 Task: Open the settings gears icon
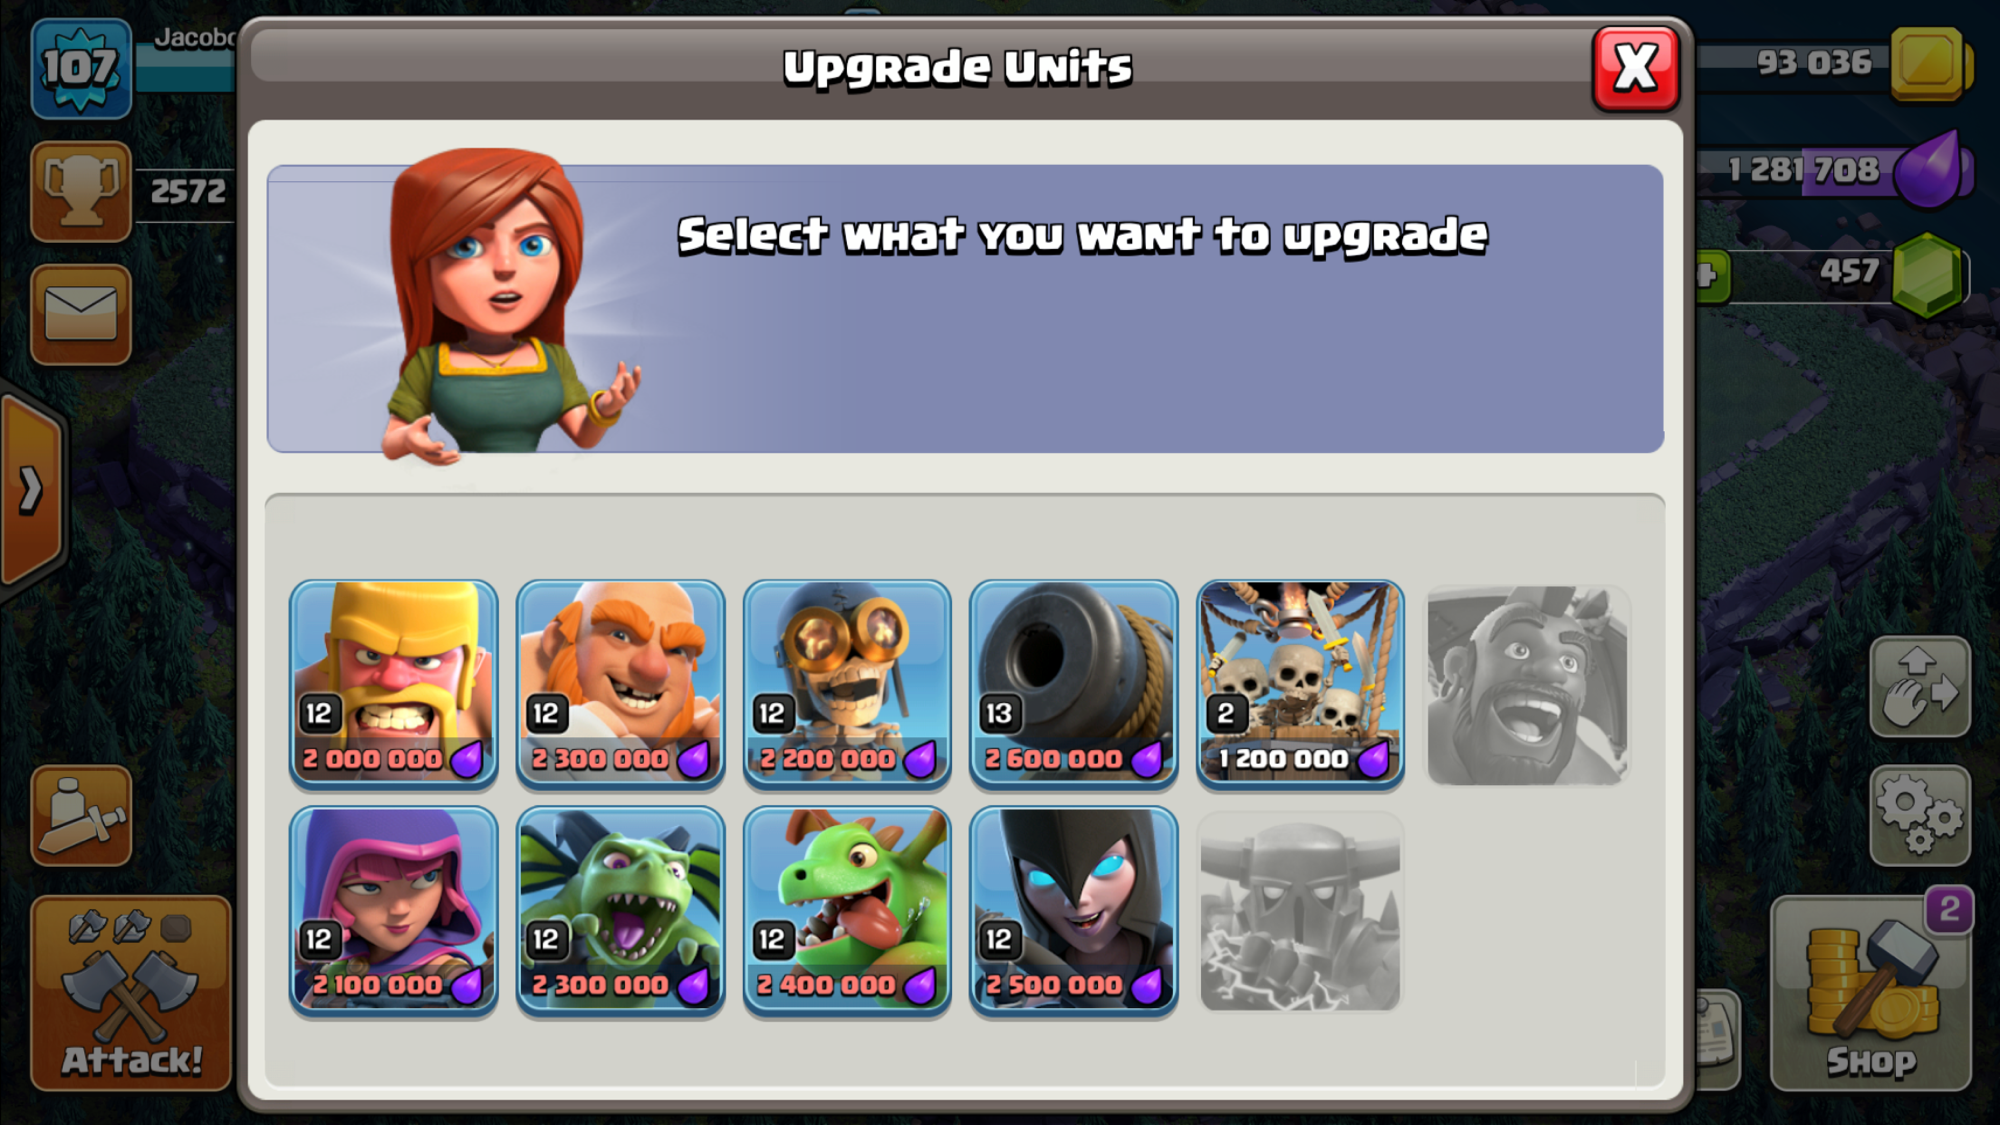tap(1920, 815)
